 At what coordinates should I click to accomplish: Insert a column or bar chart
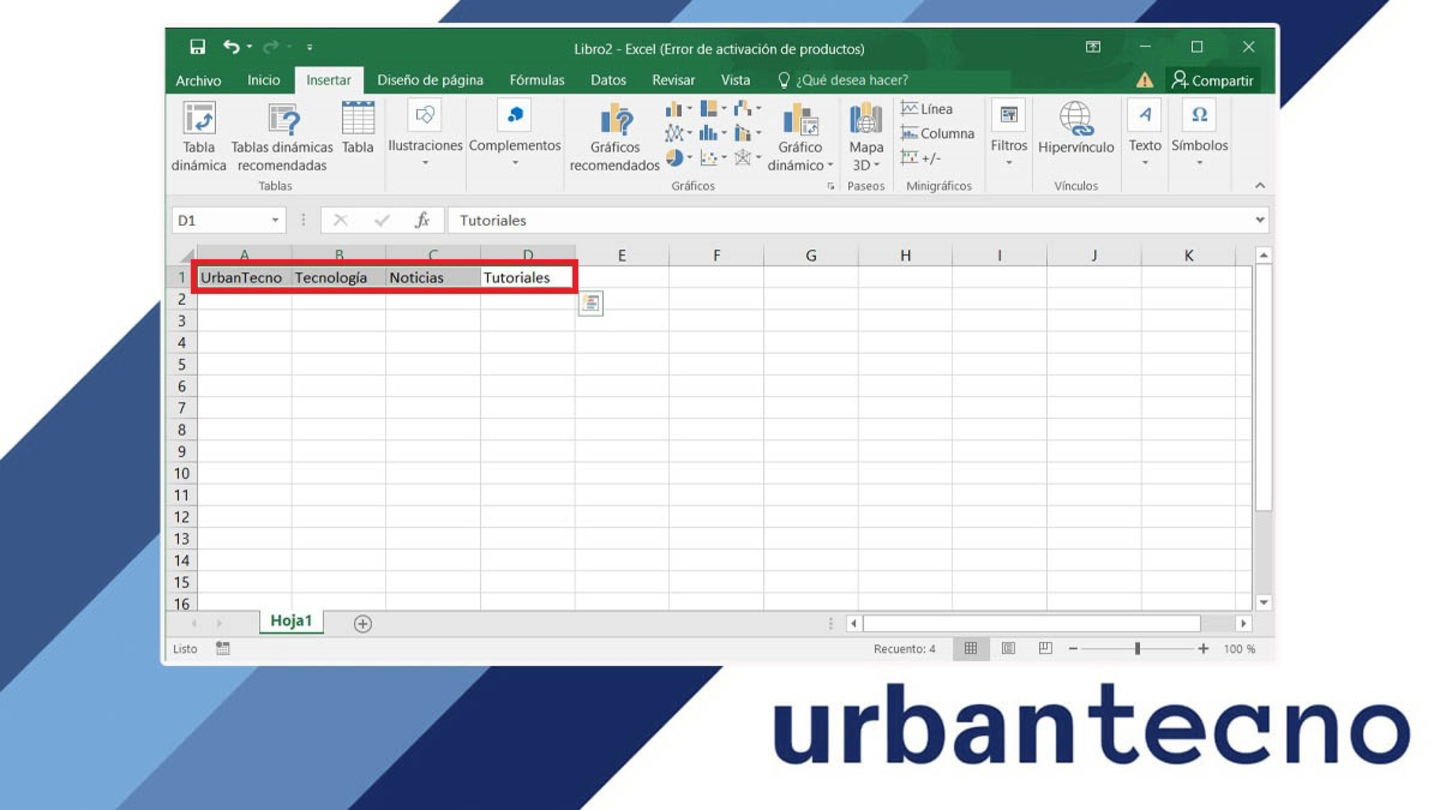coord(679,108)
